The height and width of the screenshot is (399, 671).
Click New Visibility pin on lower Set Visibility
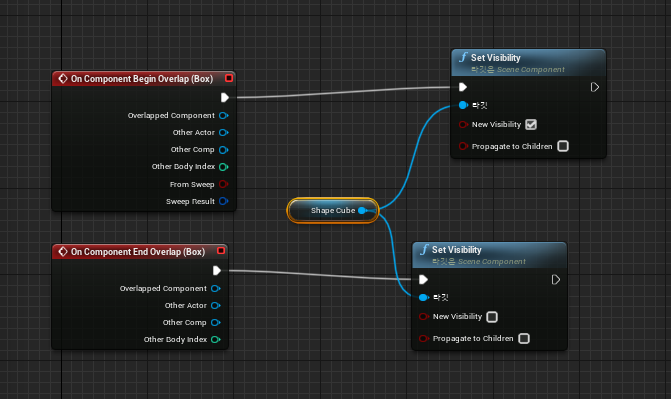pyautogui.click(x=424, y=317)
